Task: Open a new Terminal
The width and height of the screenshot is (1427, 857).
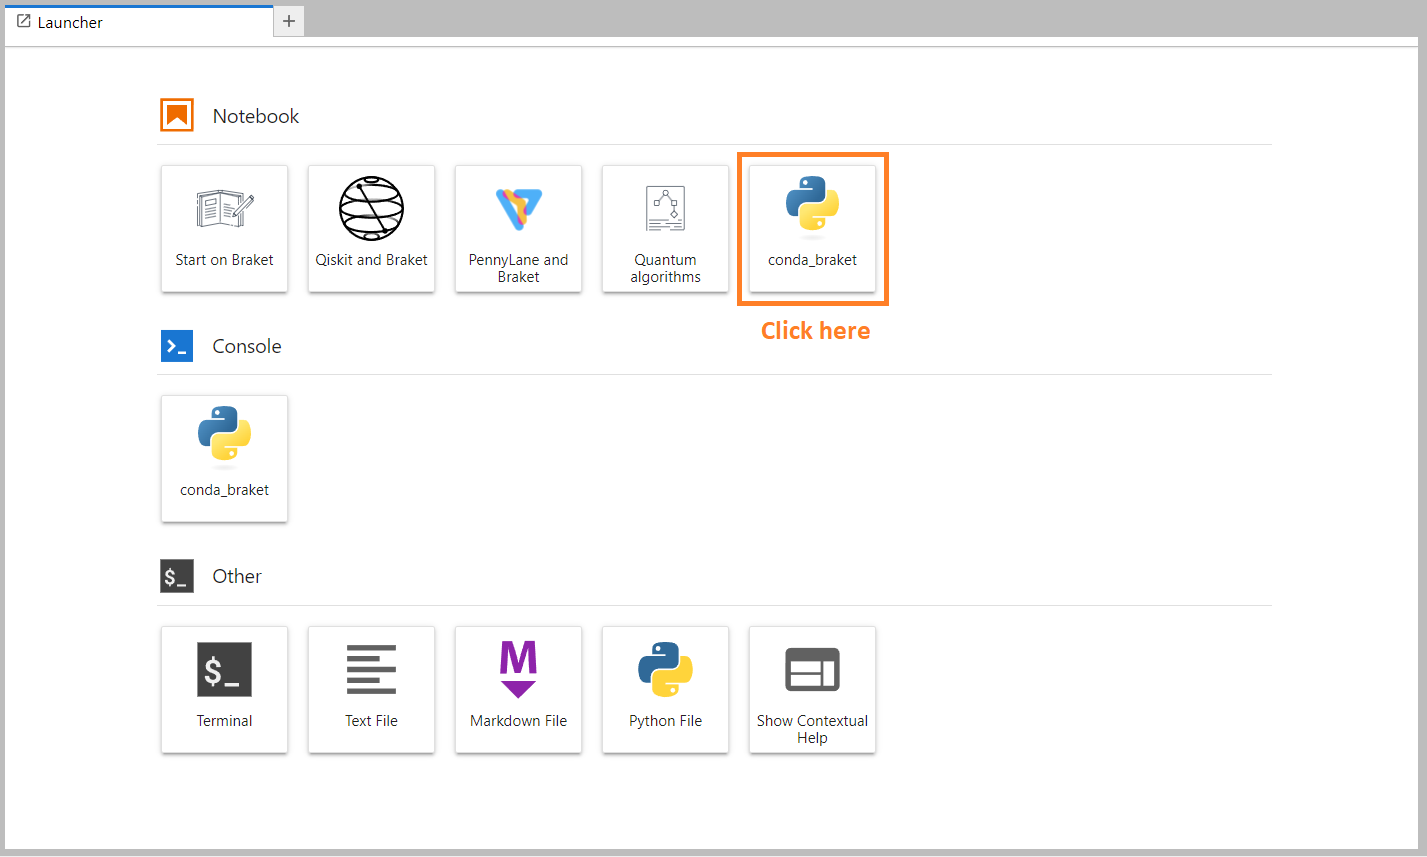Action: click(224, 690)
